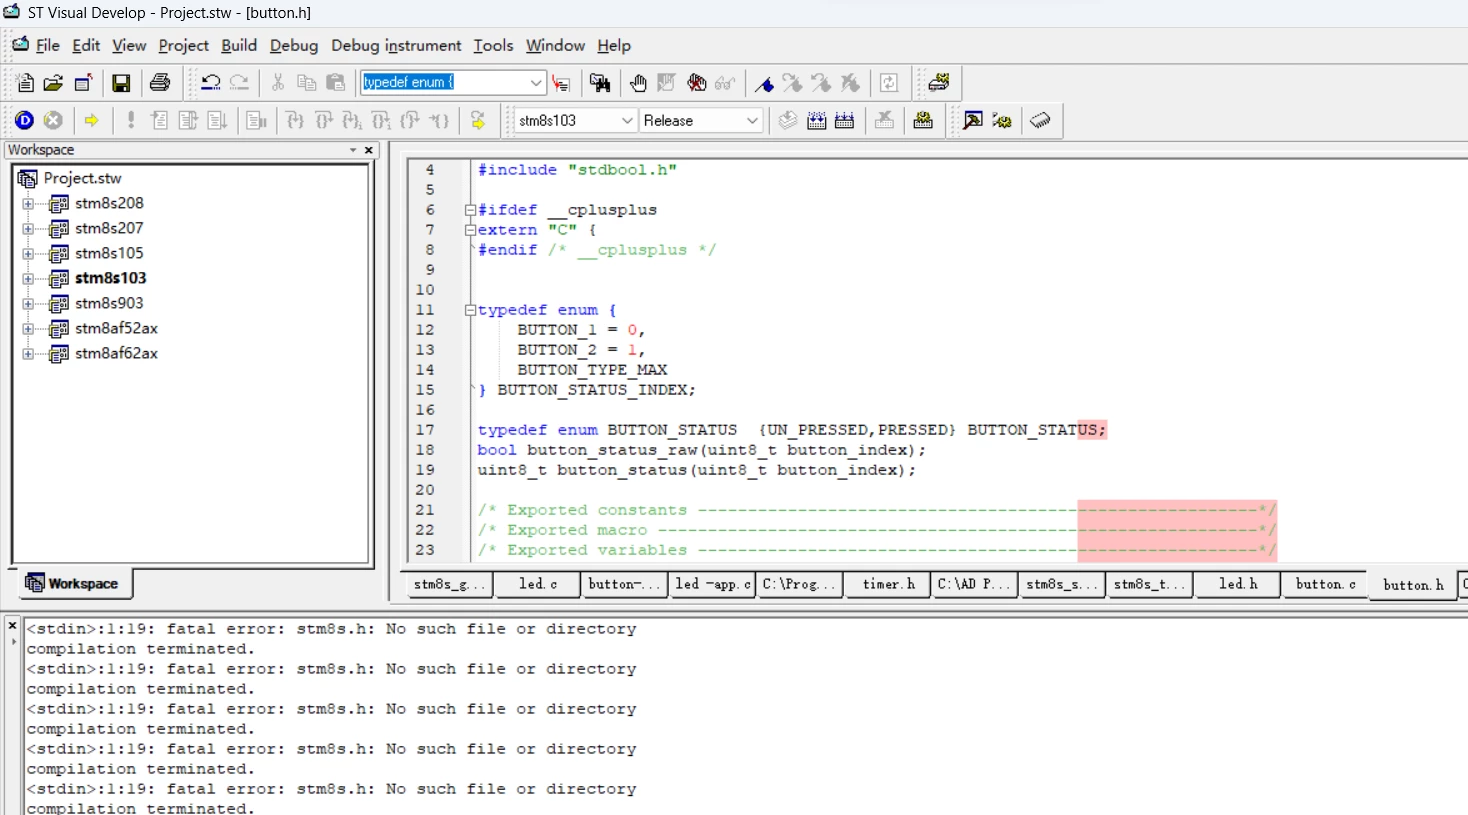Click the Find in Files binoculars icon
Image resolution: width=1468 pixels, height=815 pixels.
600,83
